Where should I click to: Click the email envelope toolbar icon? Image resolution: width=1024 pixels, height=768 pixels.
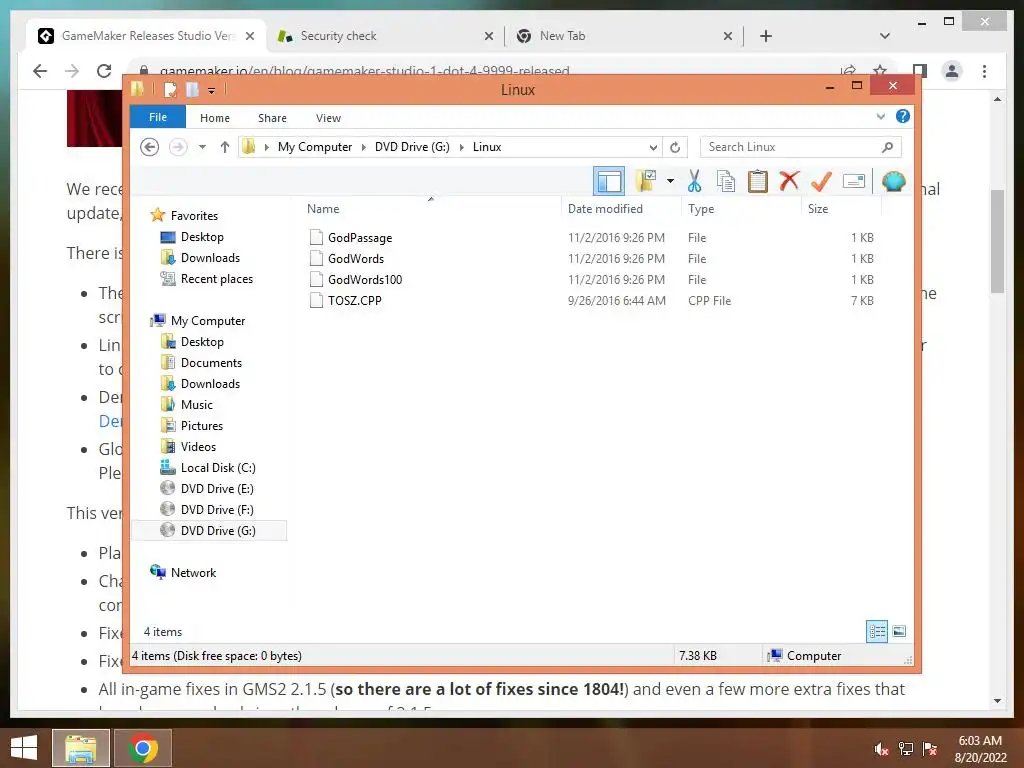(854, 181)
